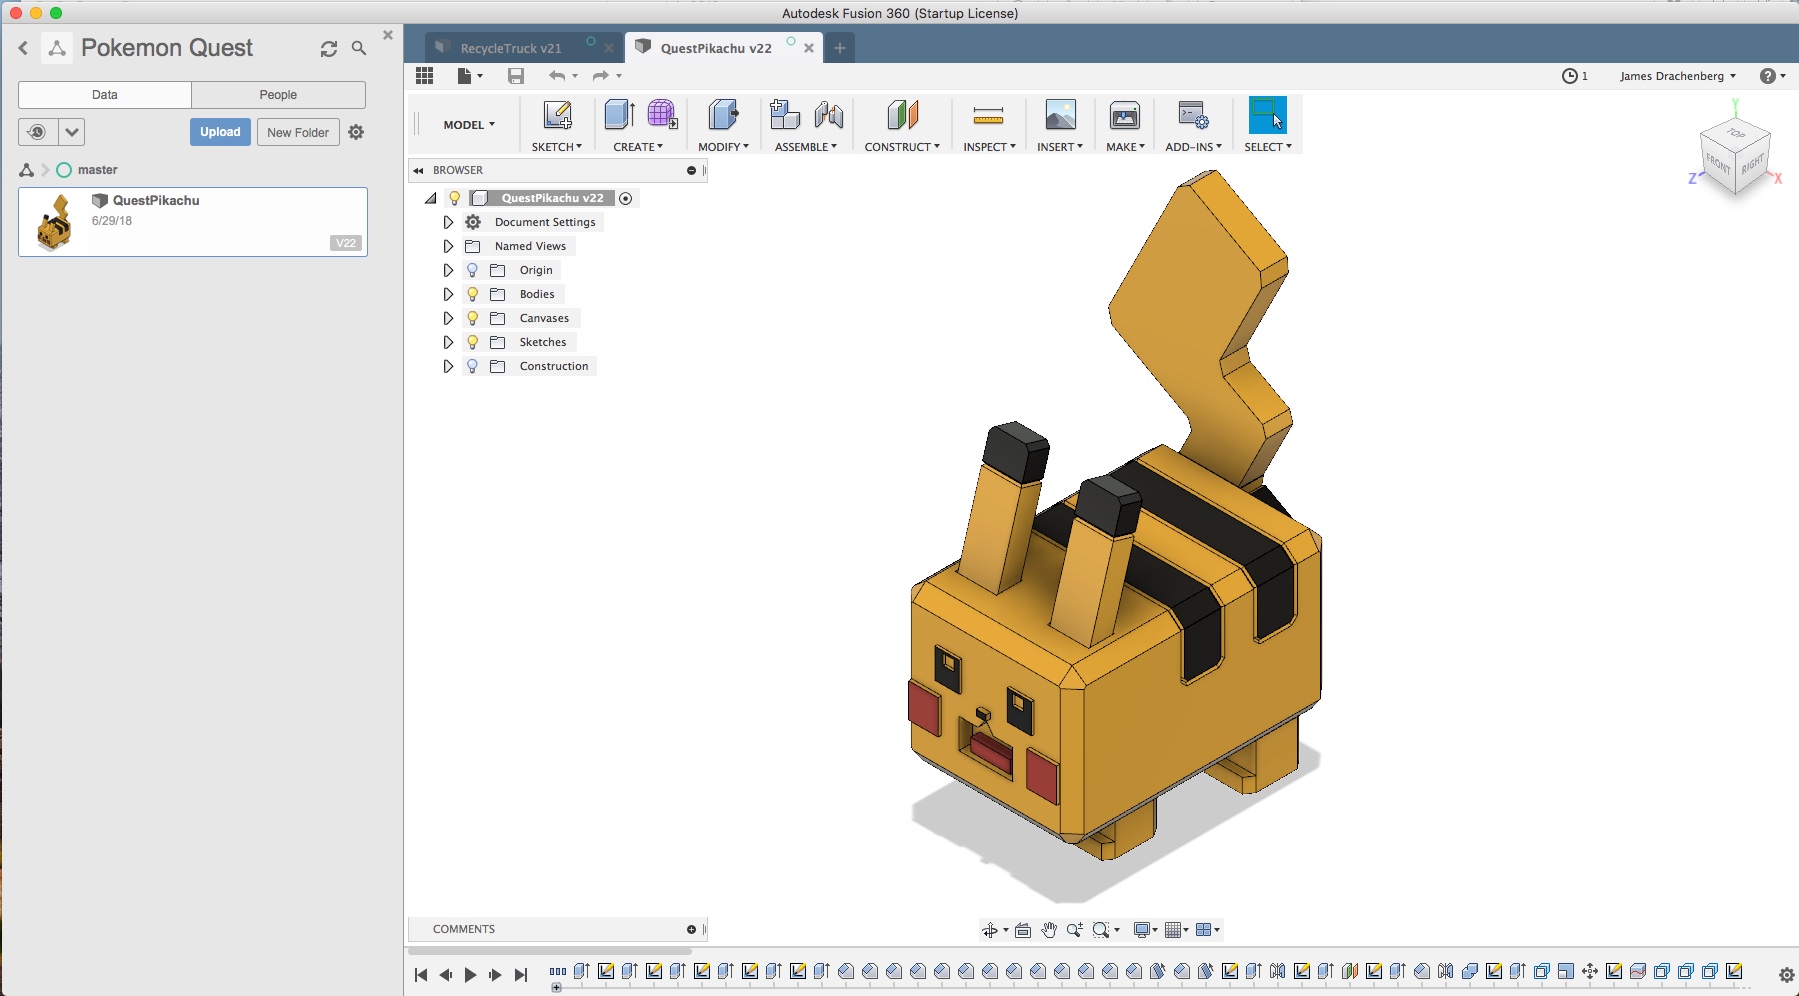Select the Joint assemble icon

829,115
